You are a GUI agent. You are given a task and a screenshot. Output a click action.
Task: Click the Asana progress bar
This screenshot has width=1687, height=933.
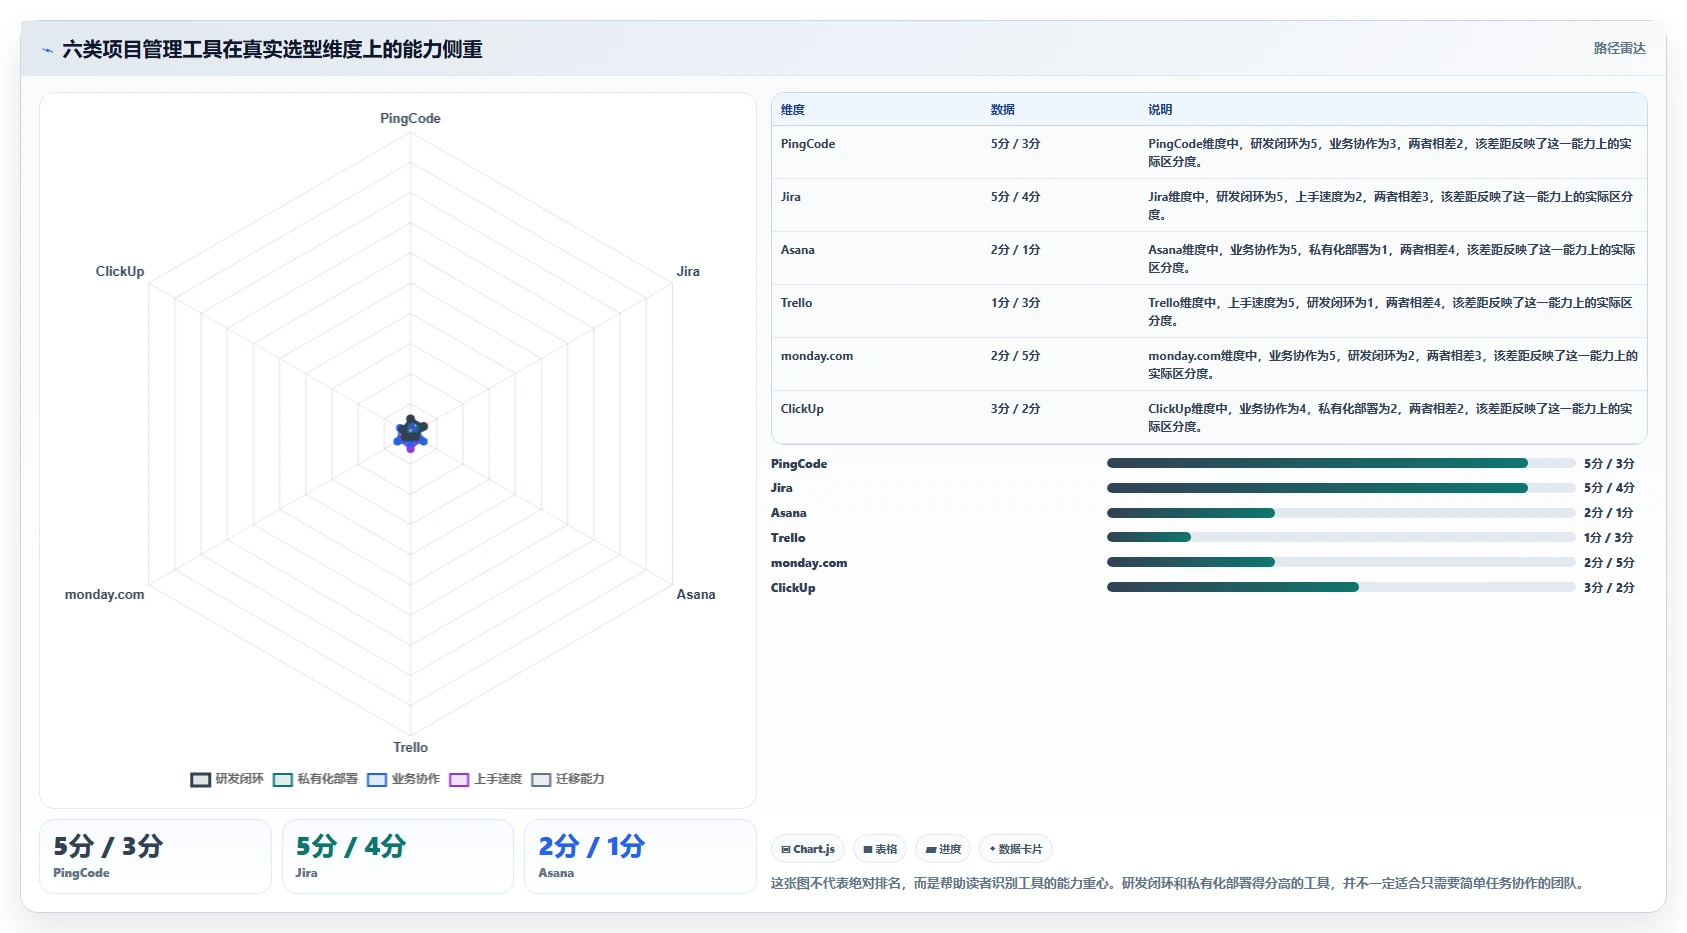pos(1341,513)
